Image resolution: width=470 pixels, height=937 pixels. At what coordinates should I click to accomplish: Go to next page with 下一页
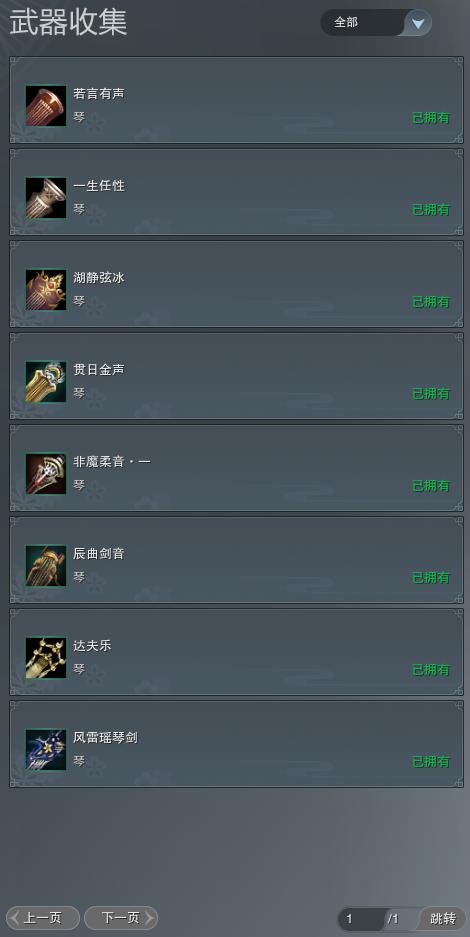pyautogui.click(x=121, y=918)
